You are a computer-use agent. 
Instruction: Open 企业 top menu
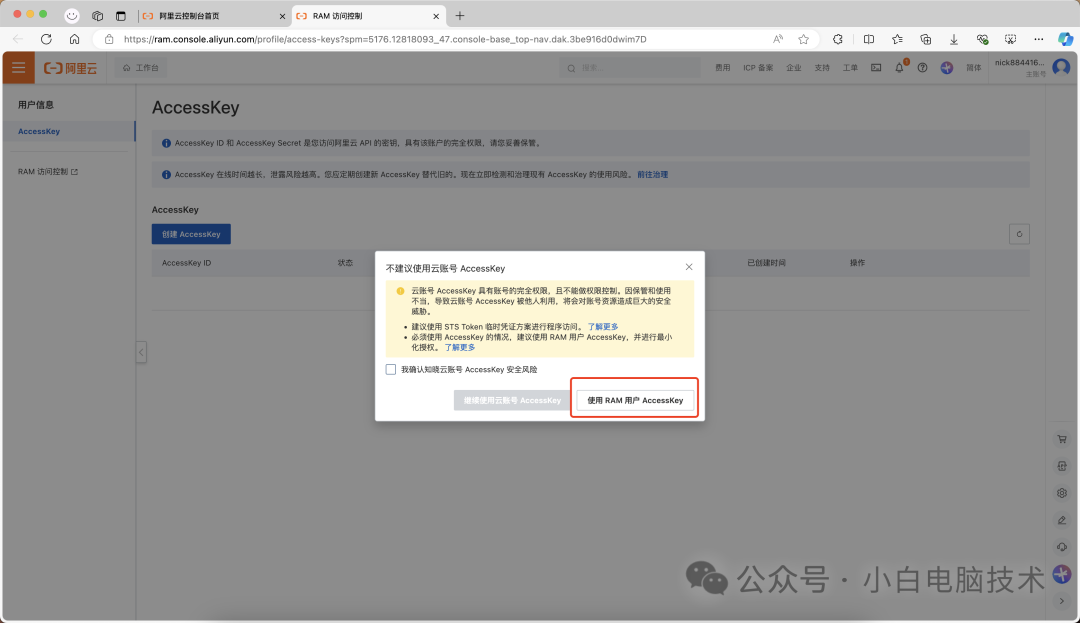point(794,67)
